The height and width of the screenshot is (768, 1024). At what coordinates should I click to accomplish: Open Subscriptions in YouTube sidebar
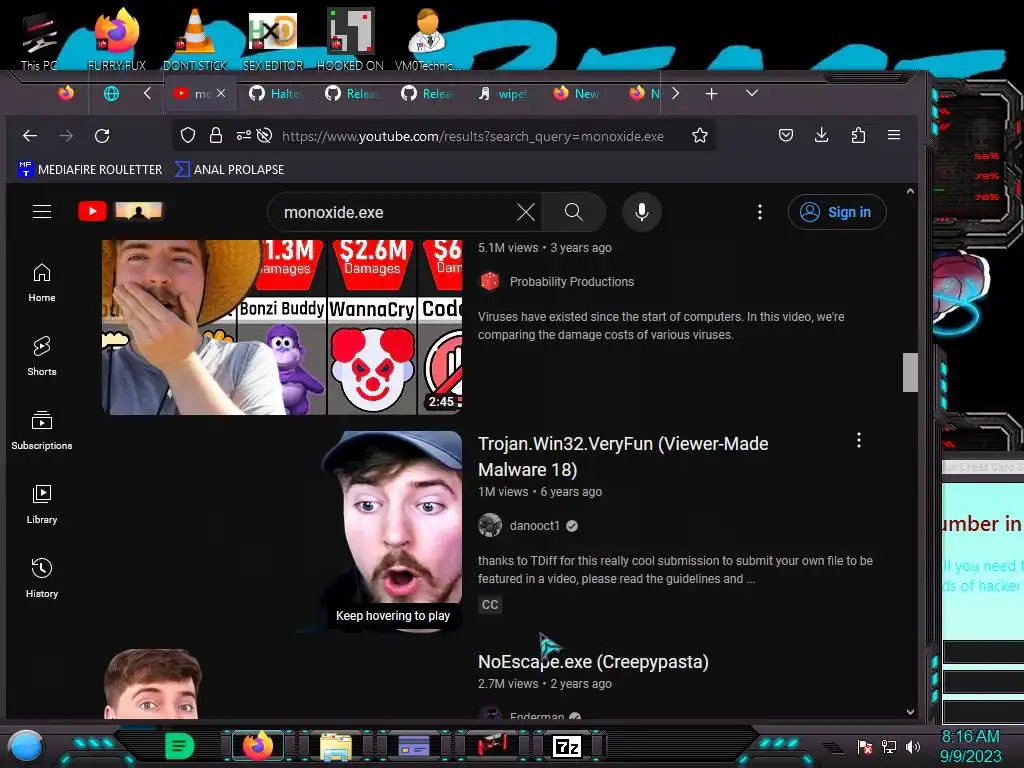pyautogui.click(x=42, y=430)
